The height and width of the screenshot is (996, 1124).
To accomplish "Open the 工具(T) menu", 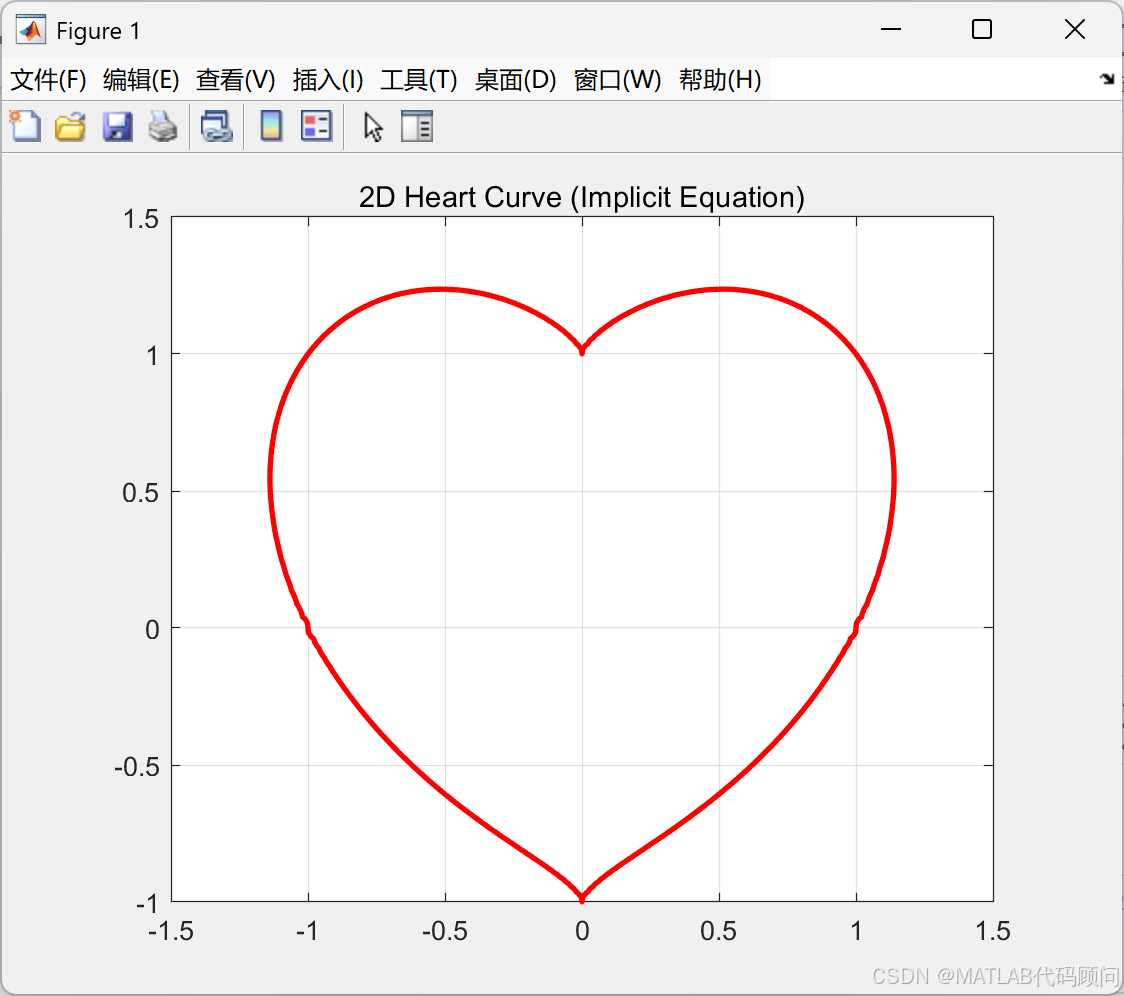I will (x=419, y=80).
